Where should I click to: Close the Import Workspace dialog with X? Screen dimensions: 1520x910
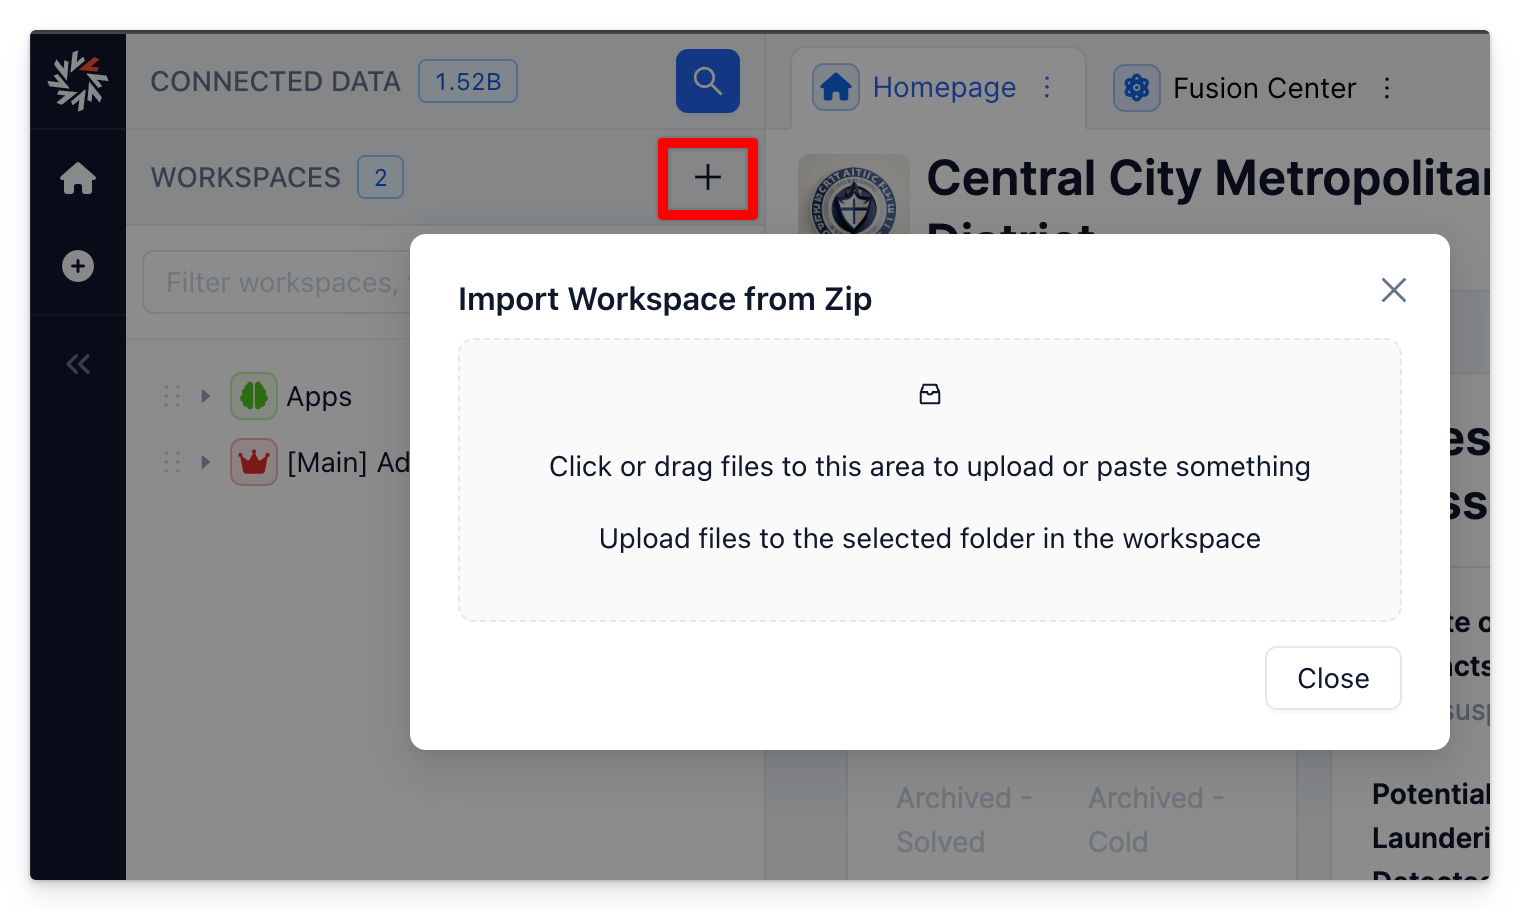(x=1393, y=290)
